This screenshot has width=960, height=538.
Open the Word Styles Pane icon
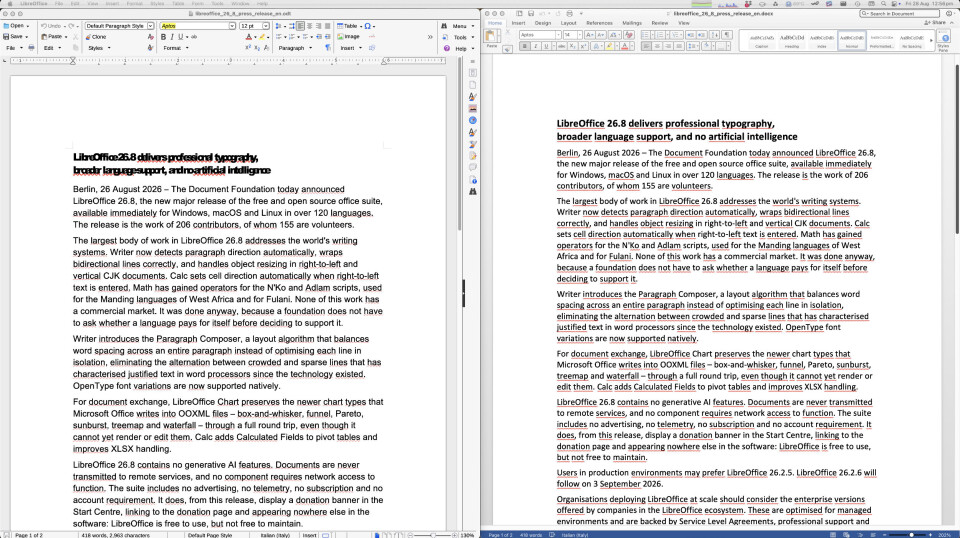tap(943, 39)
